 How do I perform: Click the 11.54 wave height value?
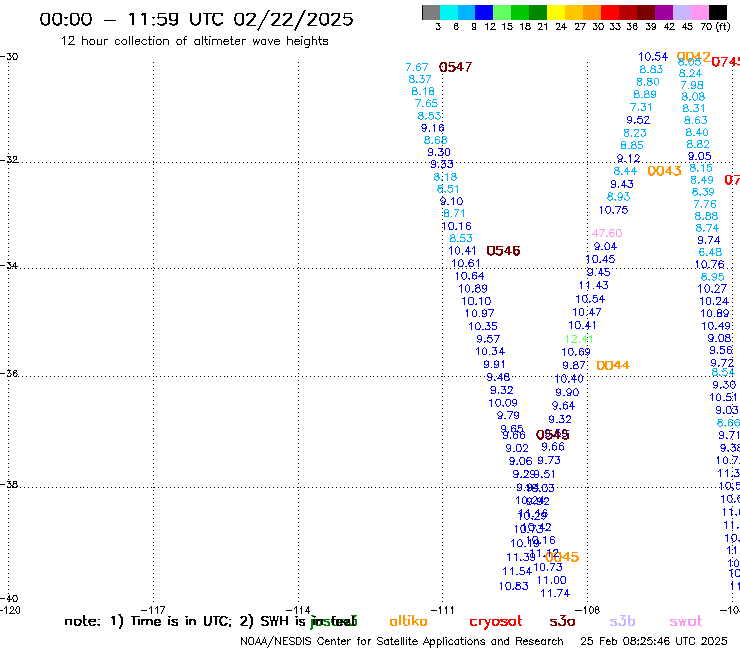517,571
